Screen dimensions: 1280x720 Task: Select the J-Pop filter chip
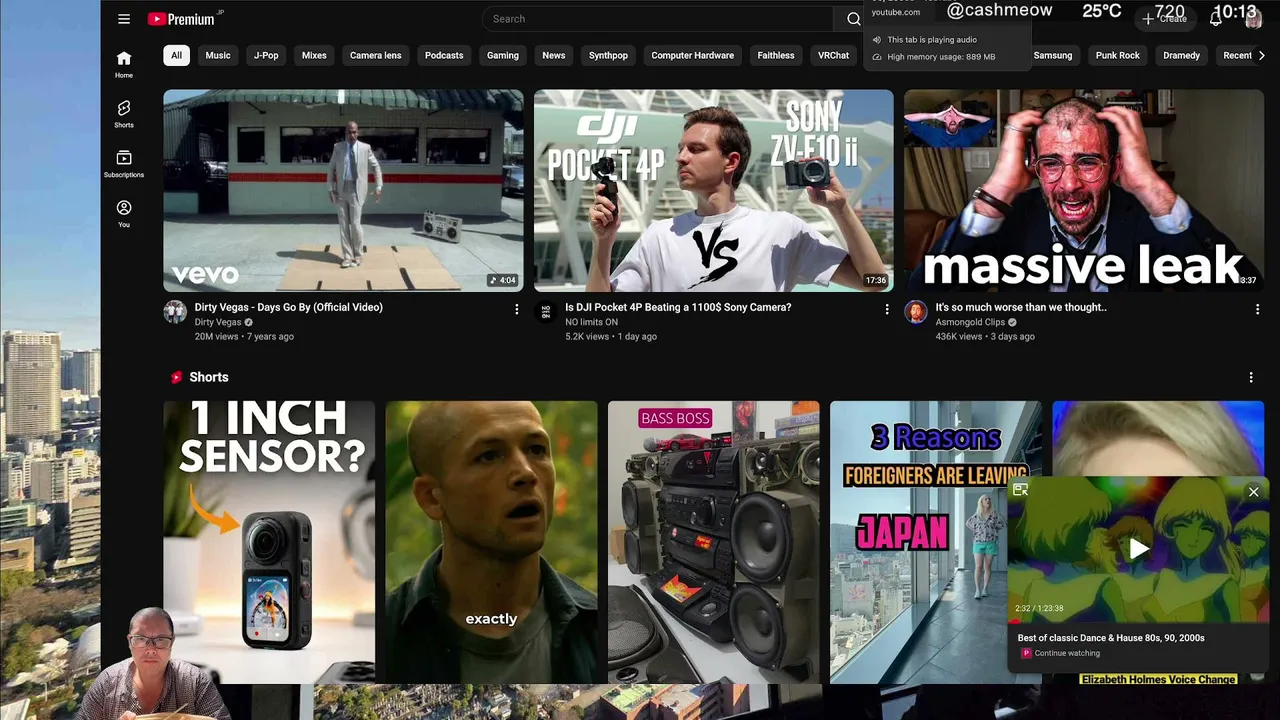click(266, 56)
